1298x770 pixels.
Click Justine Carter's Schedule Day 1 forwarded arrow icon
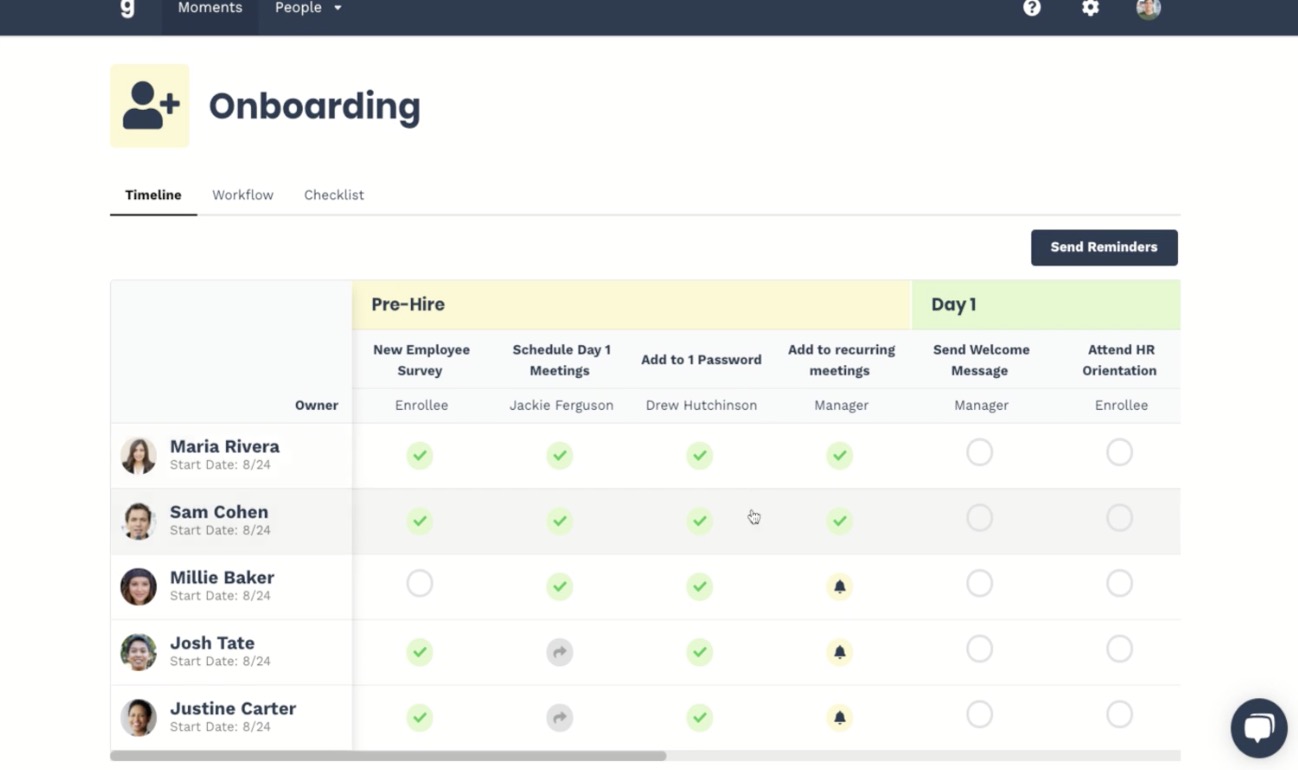[560, 717]
